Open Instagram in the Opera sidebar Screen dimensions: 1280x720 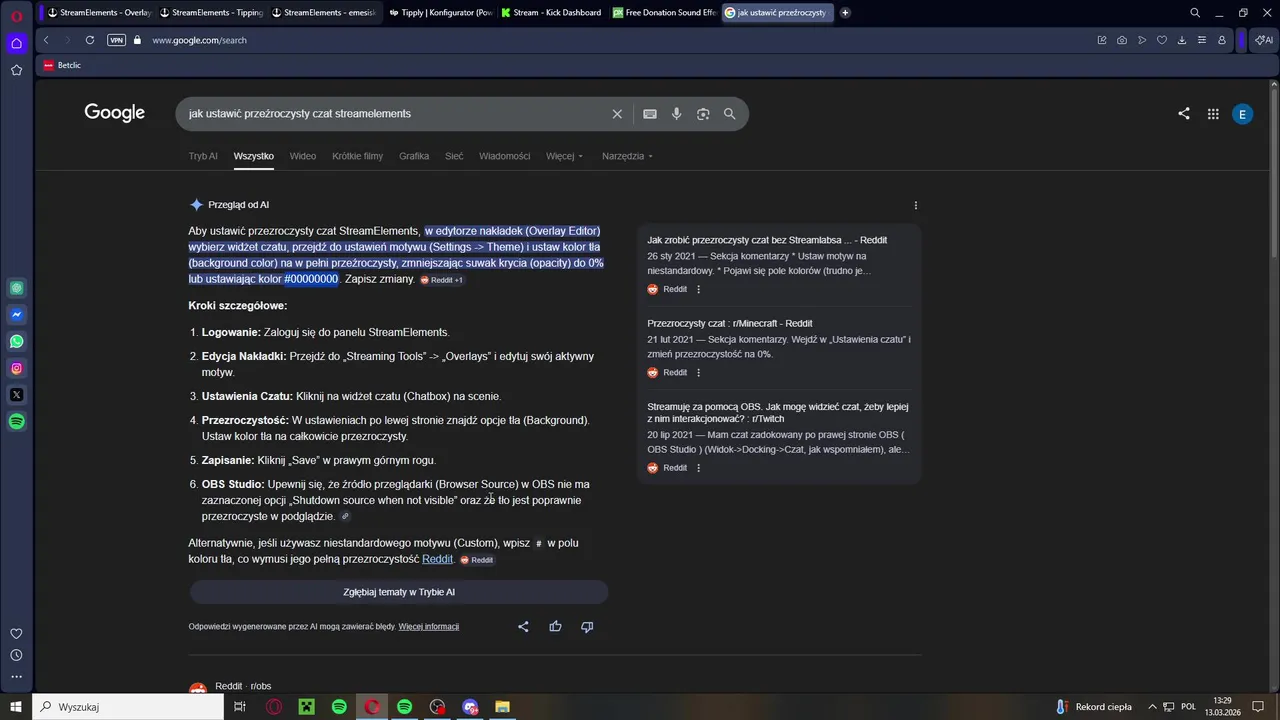click(x=16, y=368)
